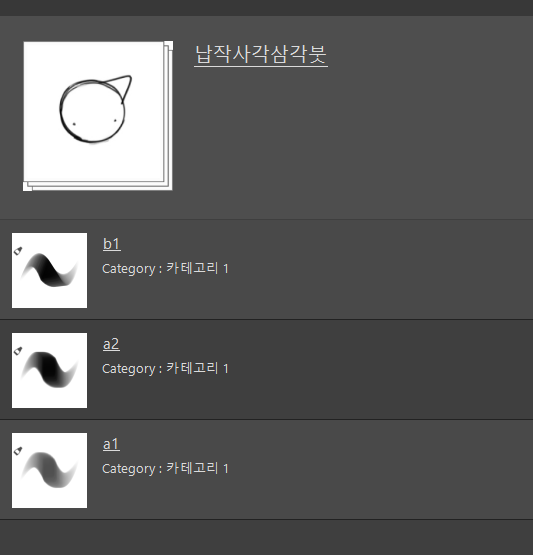Select the a2 brush stroke thumbnail

click(x=50, y=370)
